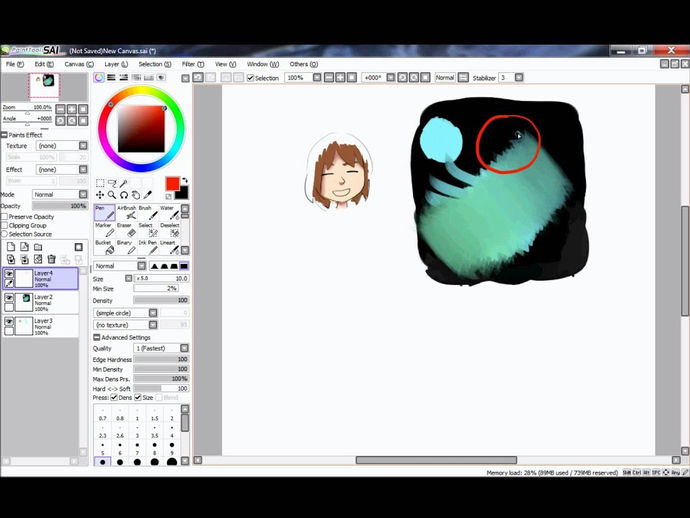Click the red foreground color swatch
This screenshot has width=690, height=518.
172,184
